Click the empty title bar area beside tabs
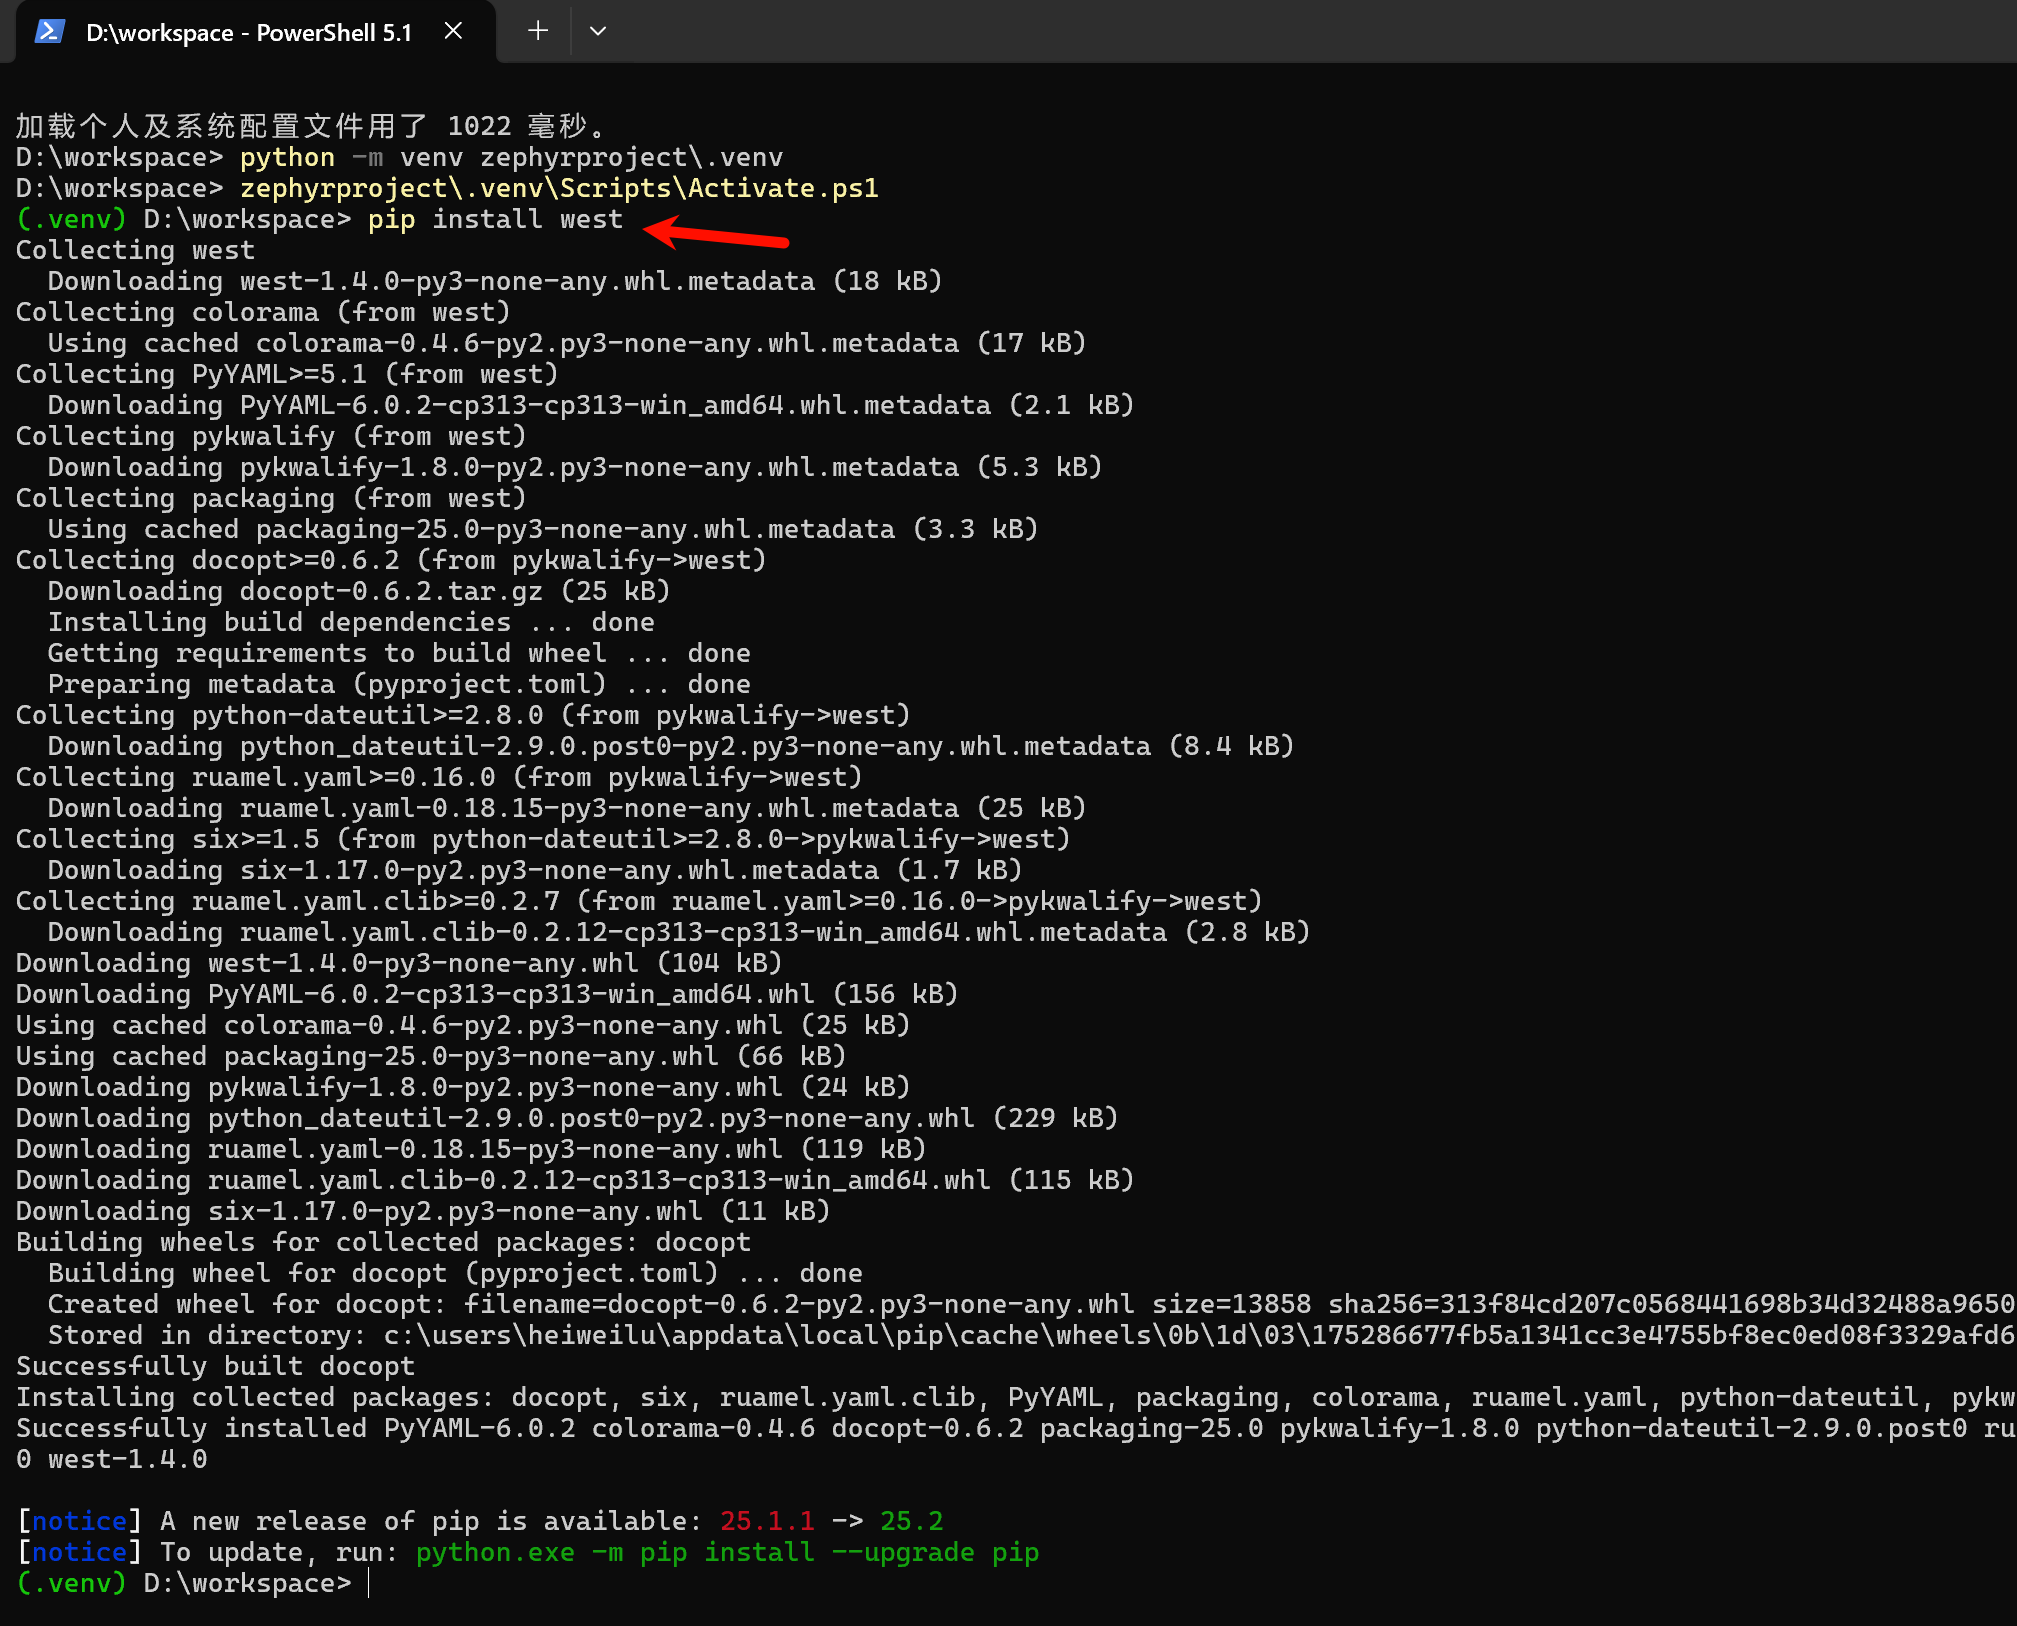The width and height of the screenshot is (2017, 1626). tap(1300, 31)
